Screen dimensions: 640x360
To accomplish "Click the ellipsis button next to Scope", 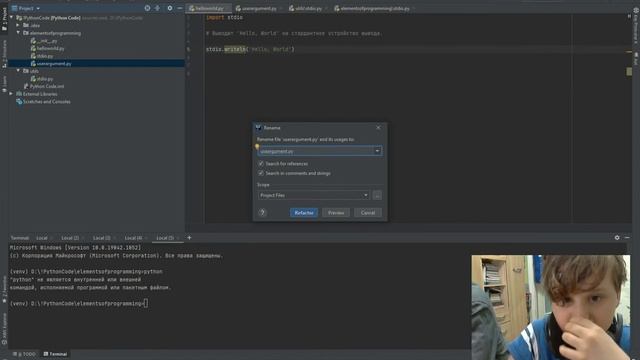I will (377, 196).
